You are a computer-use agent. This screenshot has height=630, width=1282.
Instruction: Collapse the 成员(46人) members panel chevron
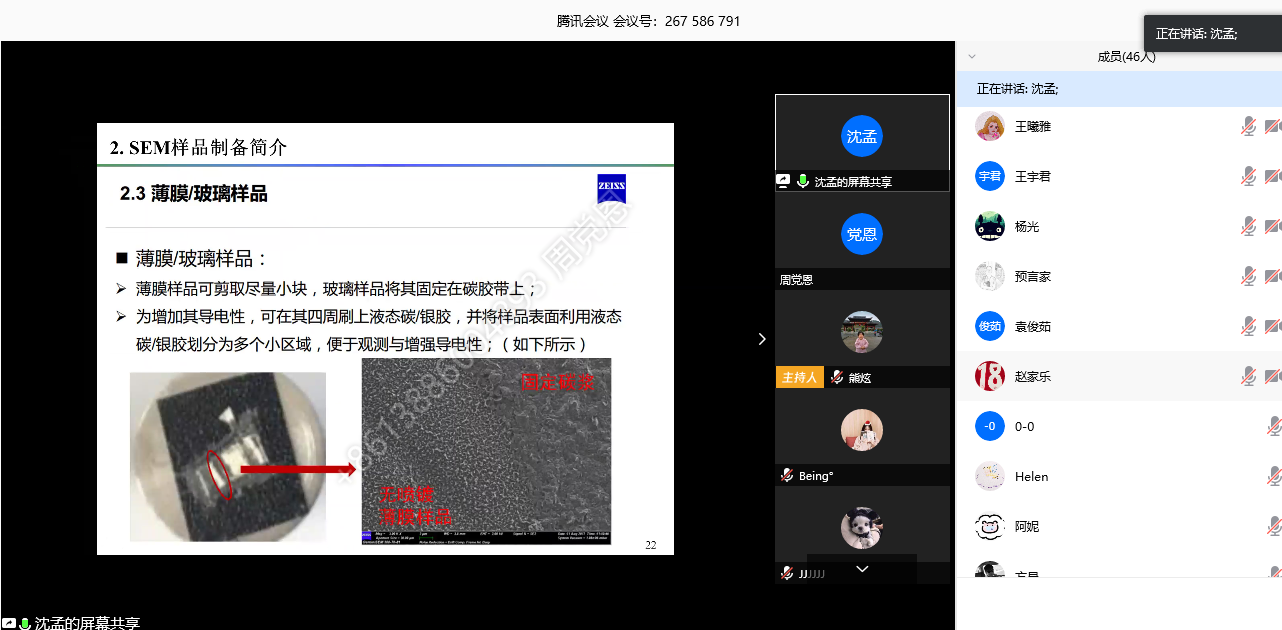coord(971,57)
